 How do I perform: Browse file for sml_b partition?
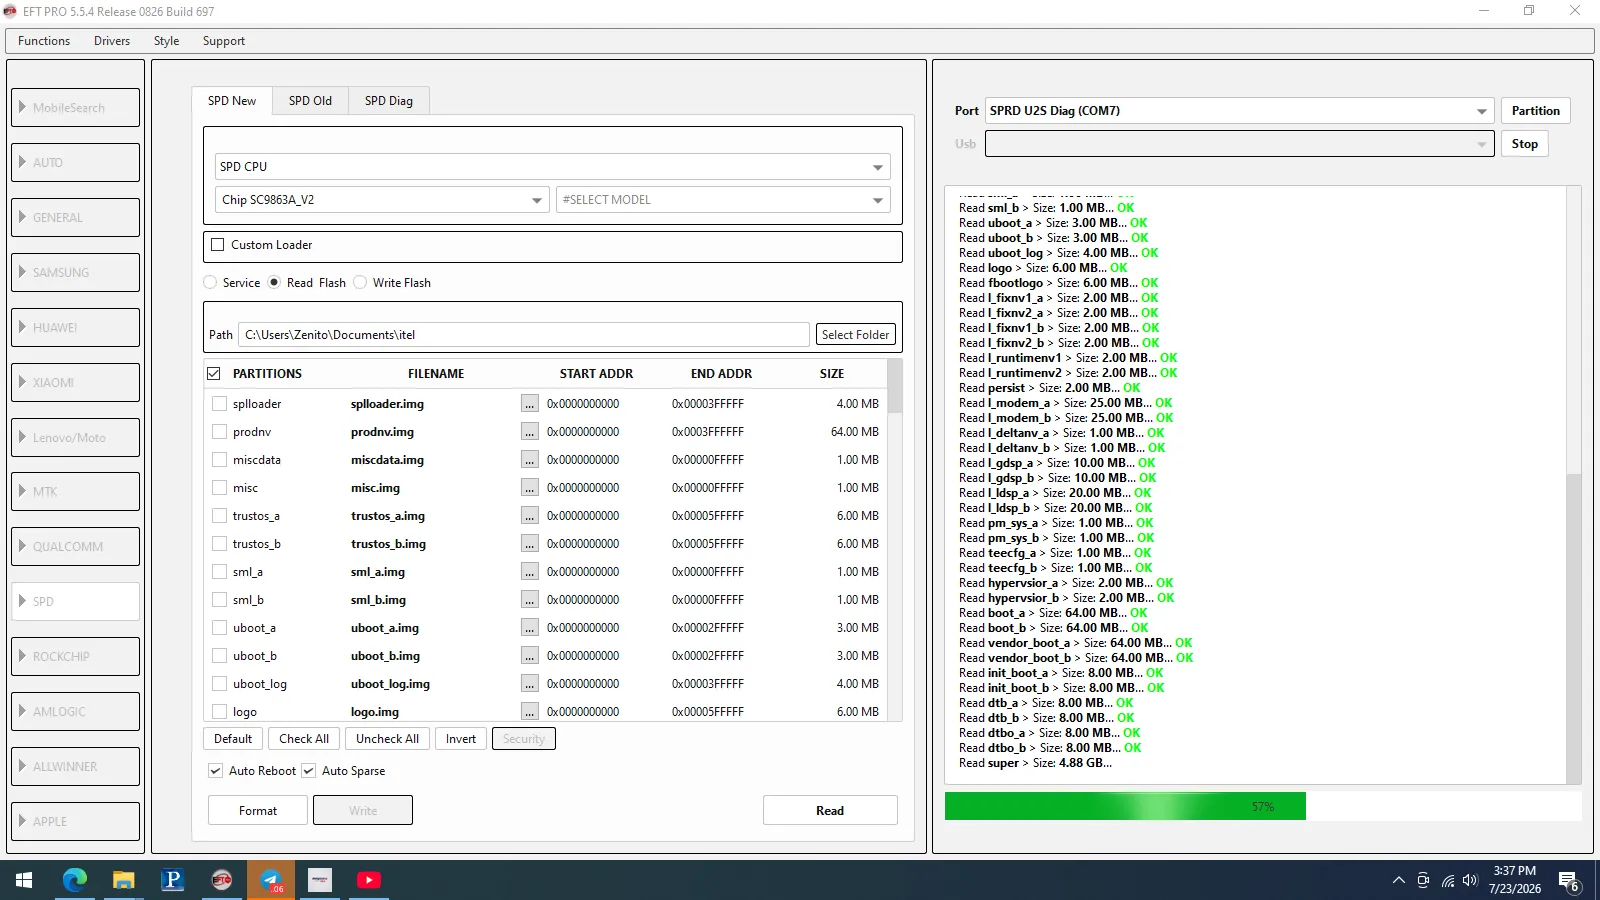[530, 600]
